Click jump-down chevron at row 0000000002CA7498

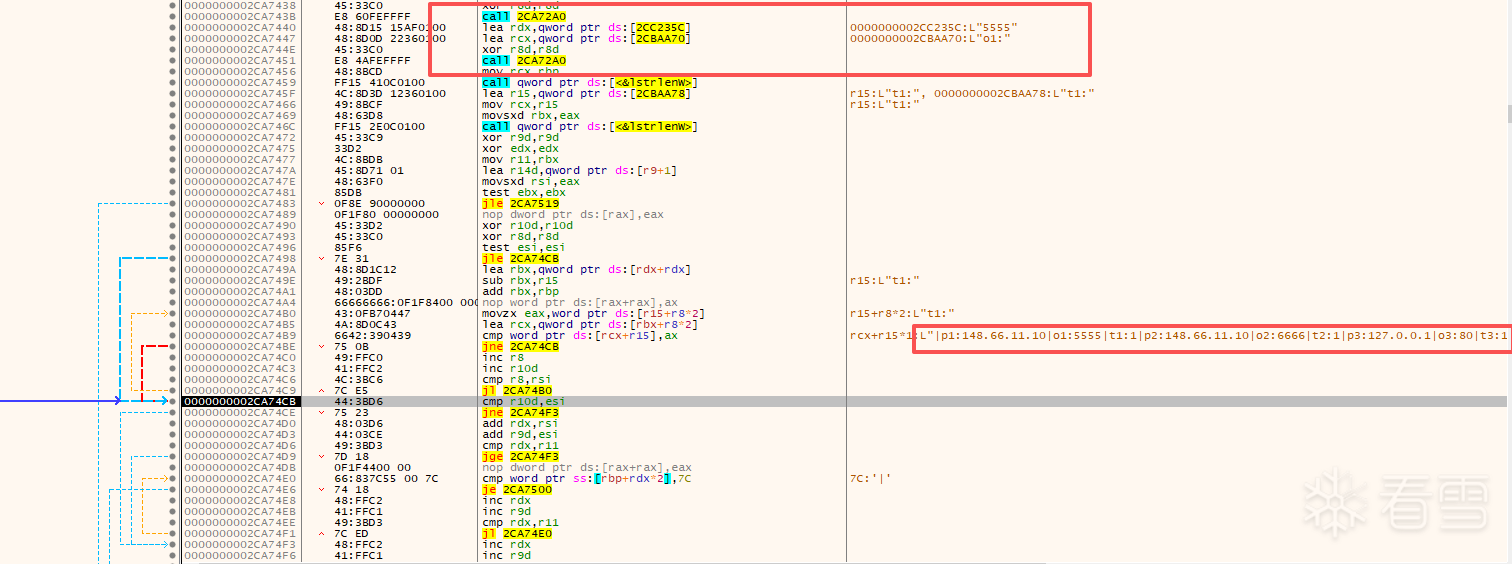click(x=321, y=258)
